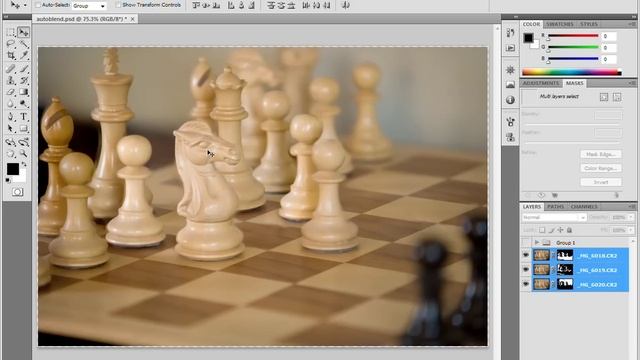The height and width of the screenshot is (360, 640).
Task: Expand the Group 1 layer folder
Action: 537,242
